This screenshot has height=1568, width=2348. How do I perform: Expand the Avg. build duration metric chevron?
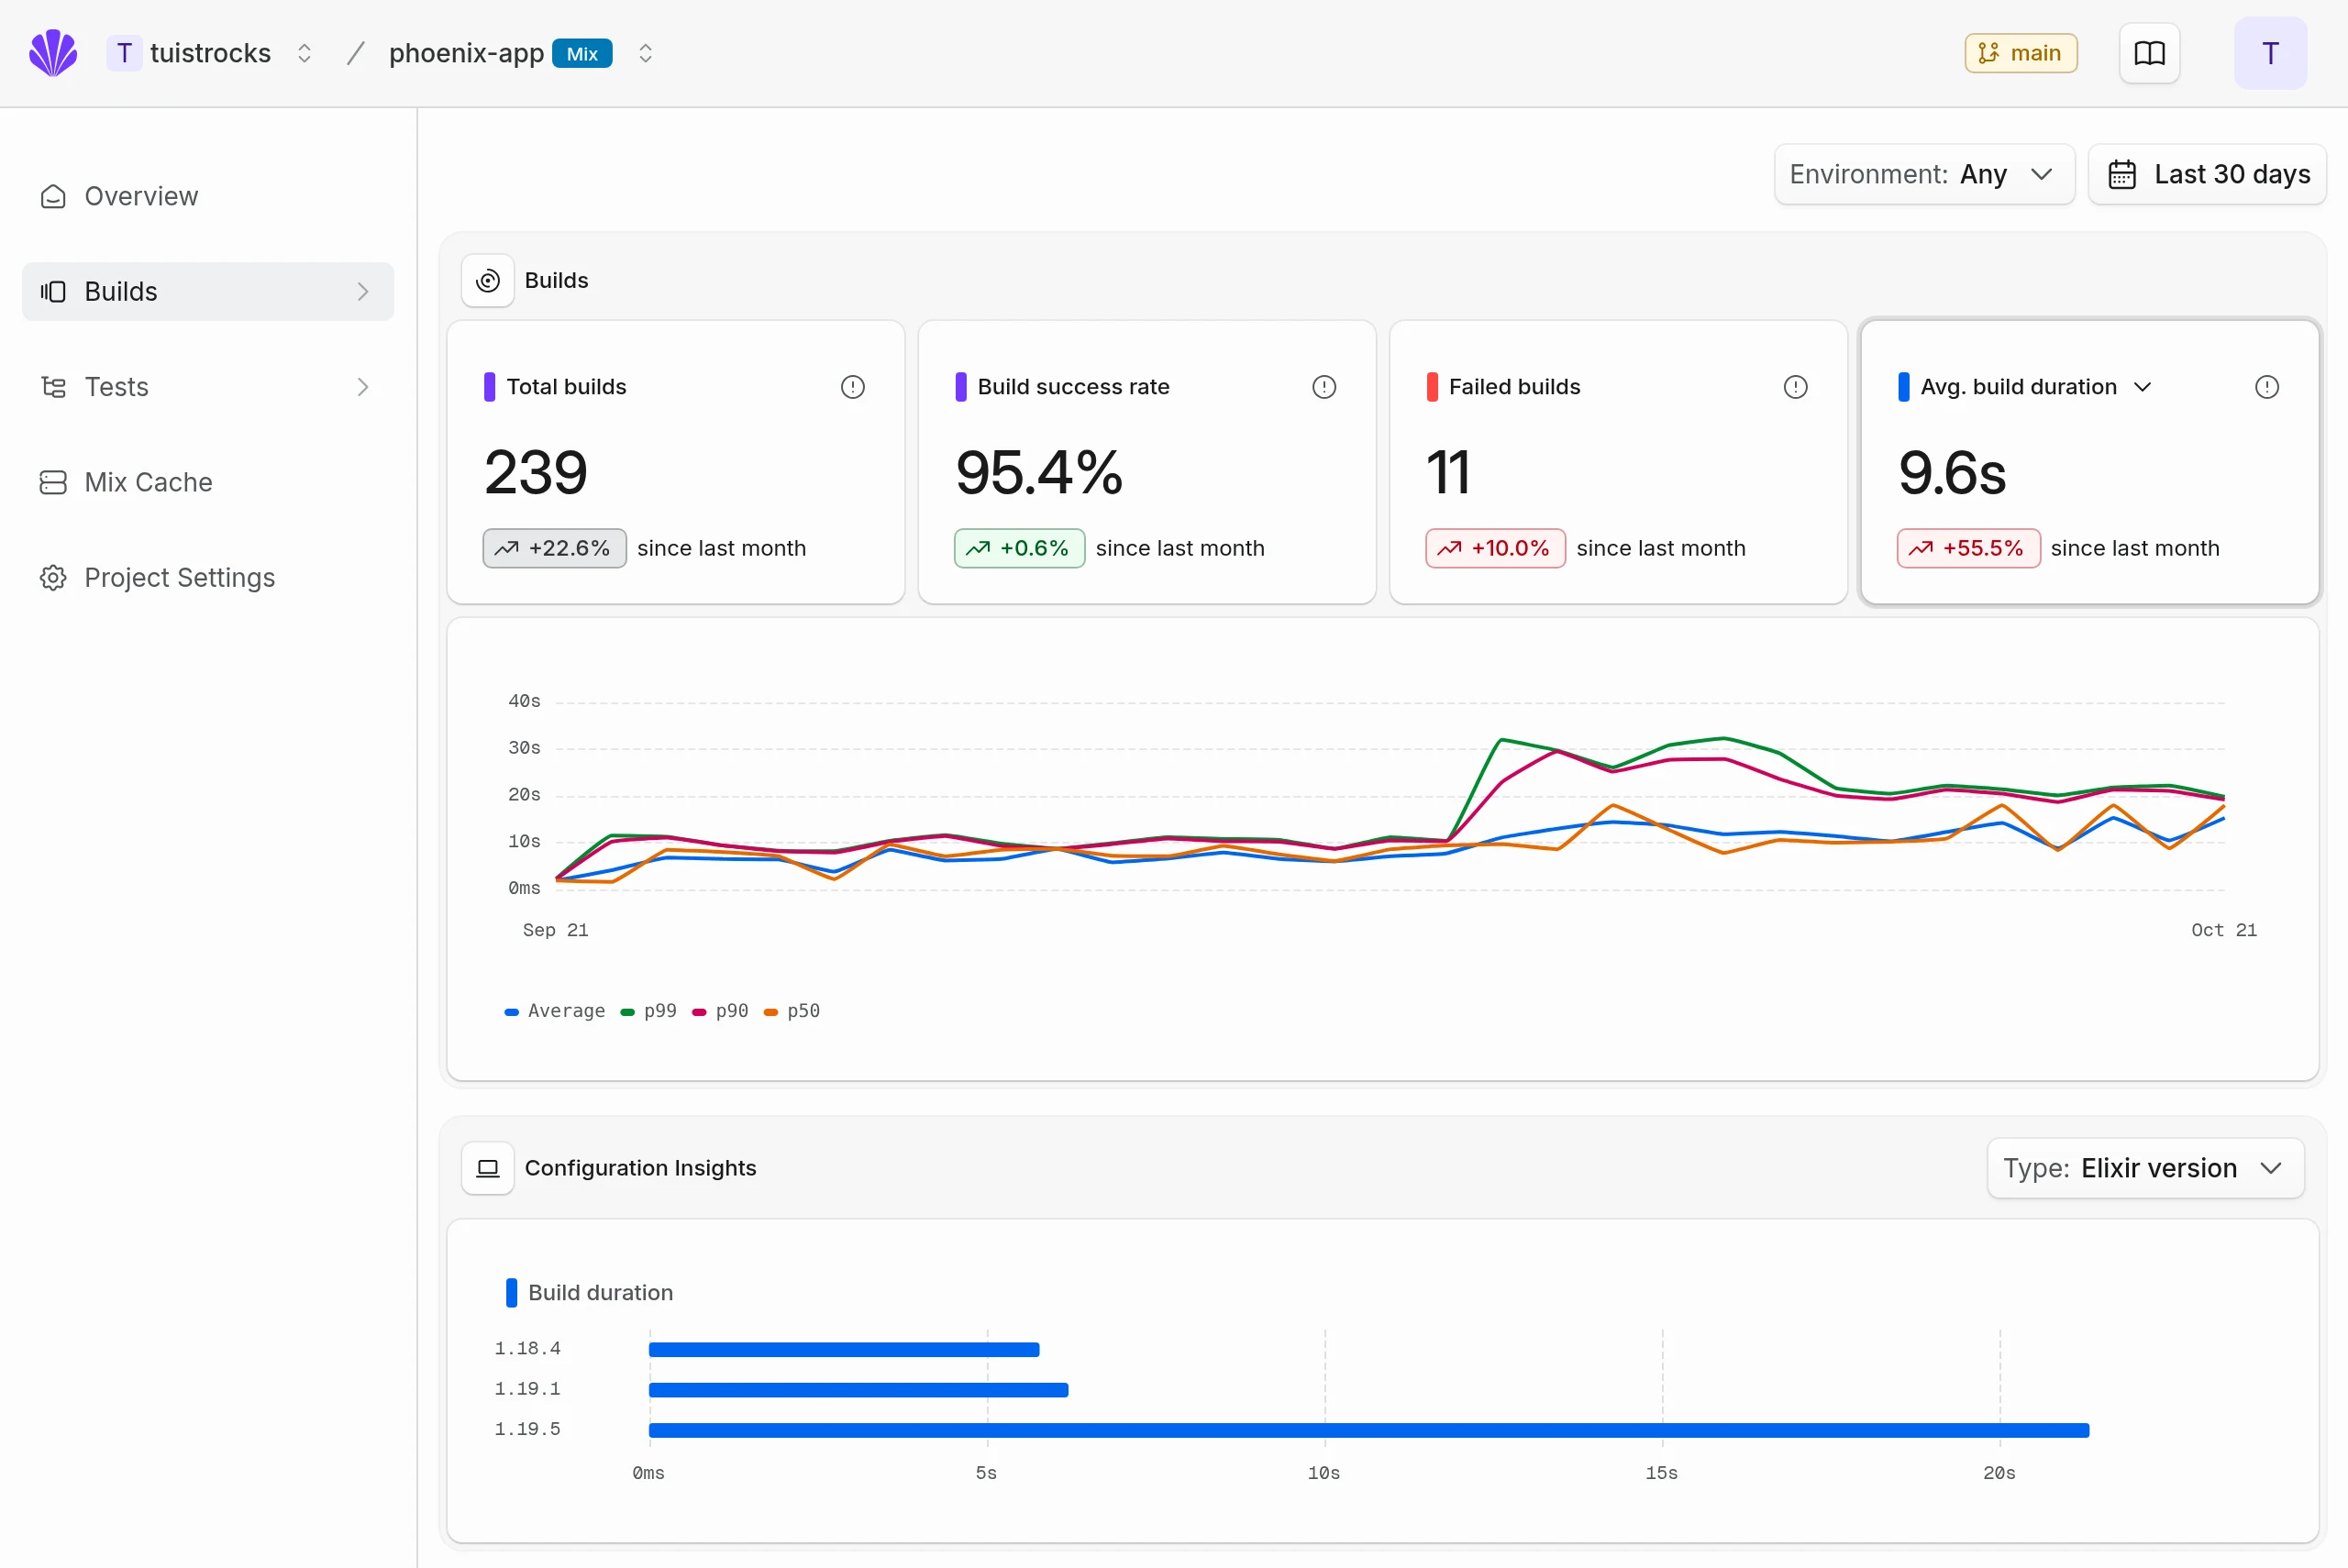2142,387
